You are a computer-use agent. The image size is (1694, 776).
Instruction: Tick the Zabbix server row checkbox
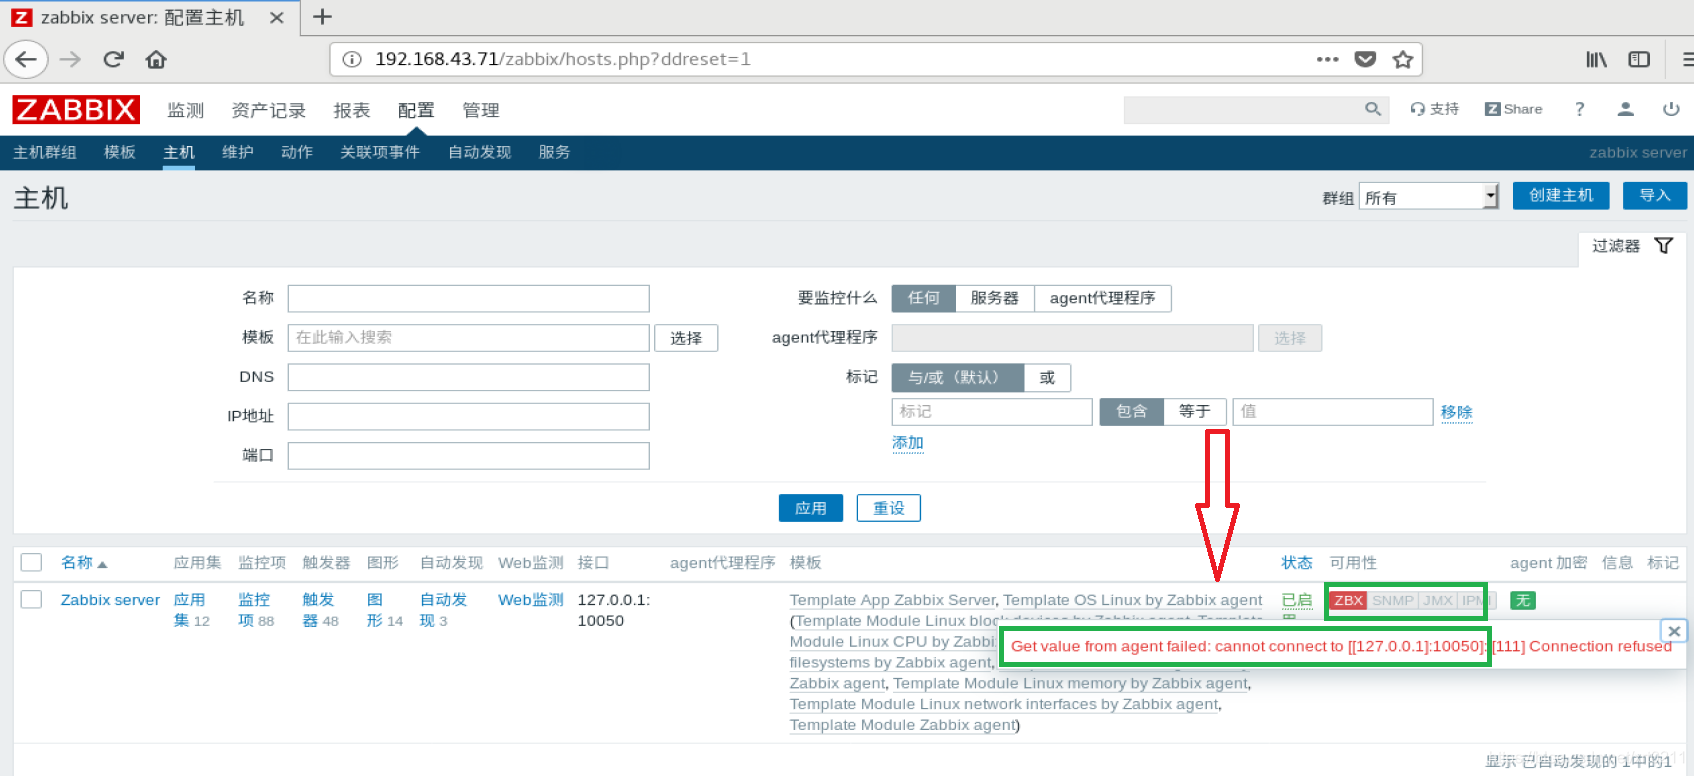click(32, 599)
